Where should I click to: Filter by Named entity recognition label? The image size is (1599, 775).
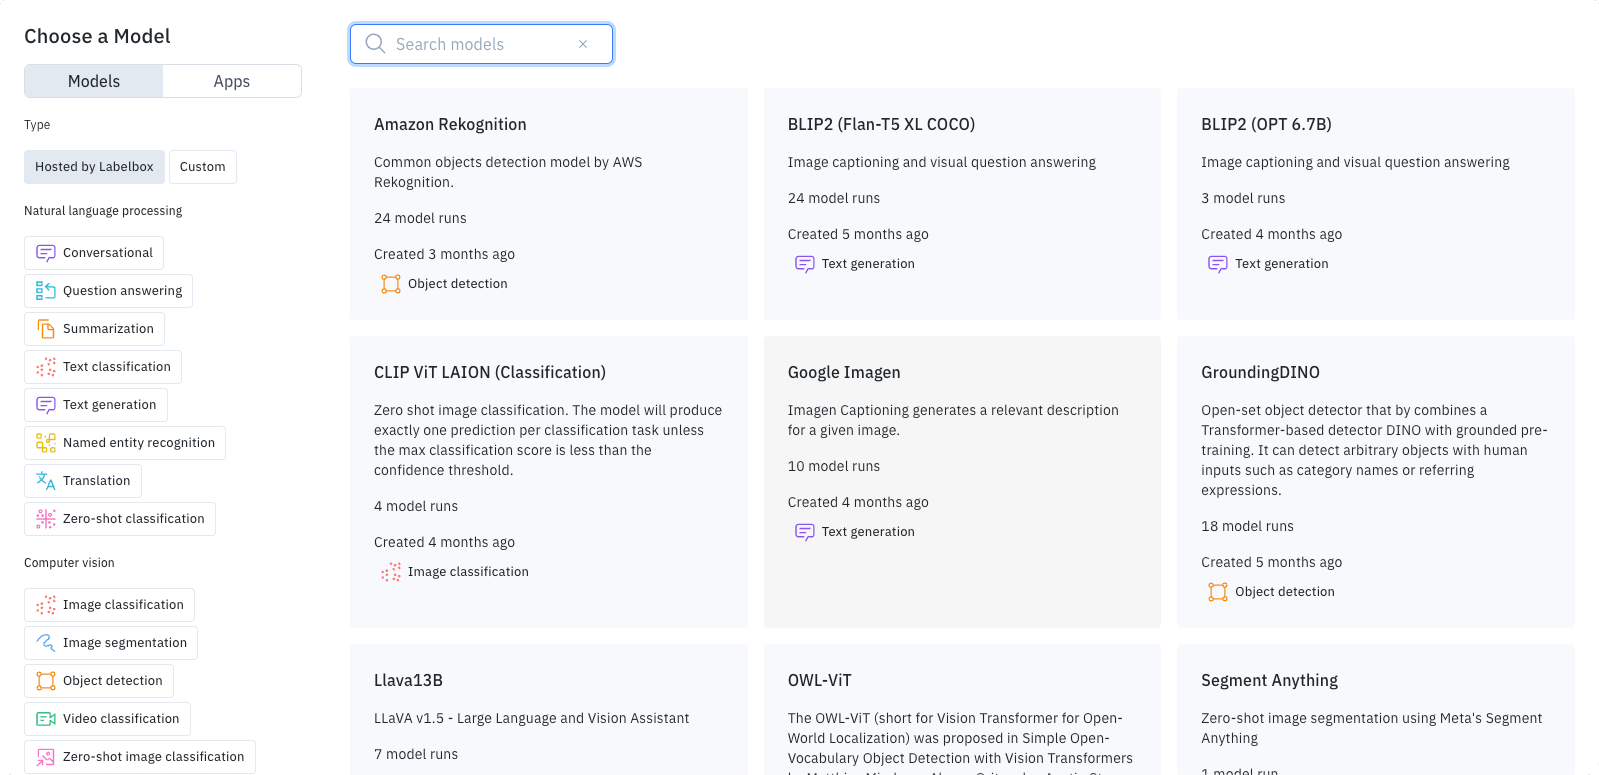pos(139,443)
